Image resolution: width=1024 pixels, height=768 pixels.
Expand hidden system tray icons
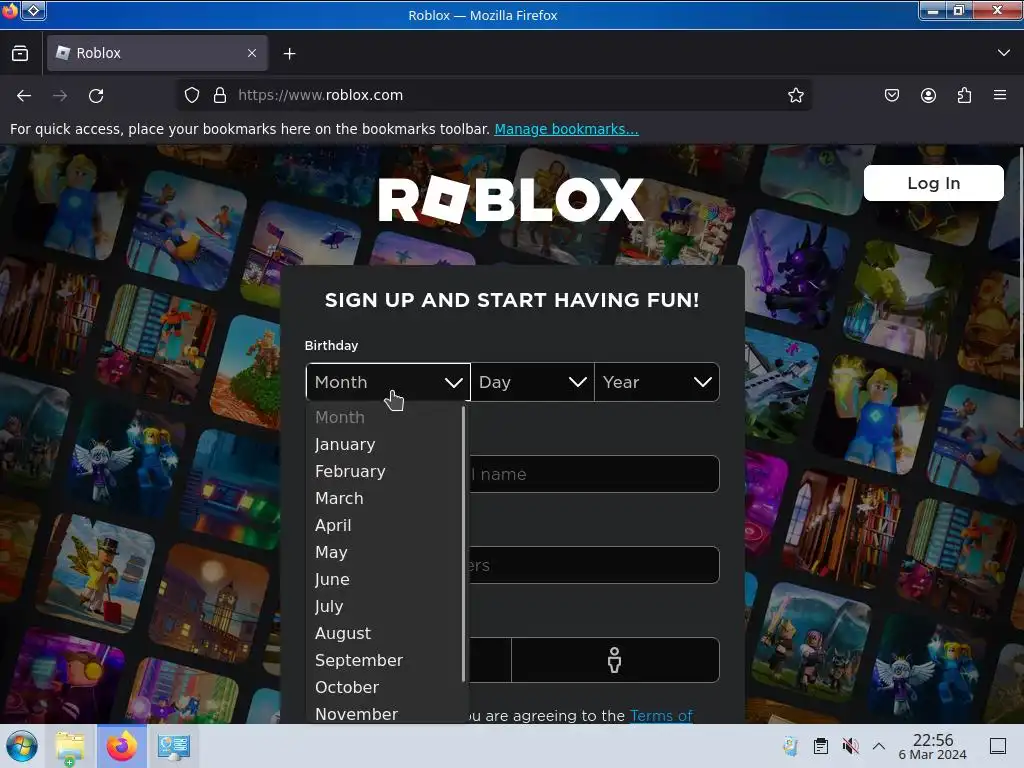point(879,746)
